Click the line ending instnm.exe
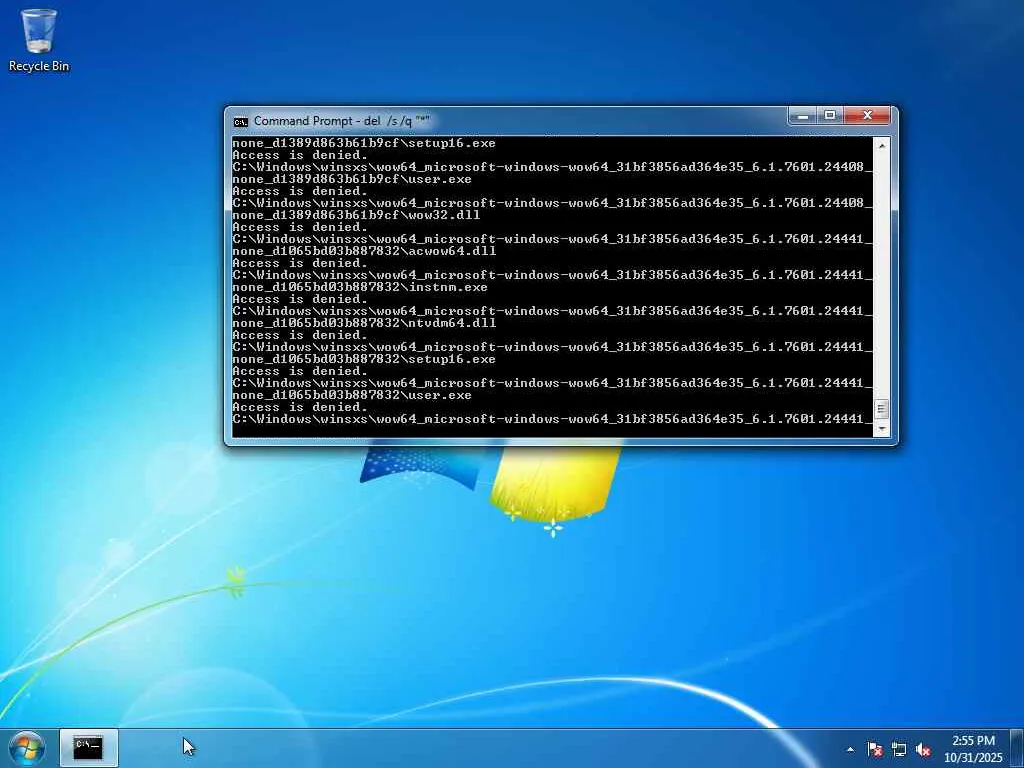1024x768 pixels. [x=360, y=287]
